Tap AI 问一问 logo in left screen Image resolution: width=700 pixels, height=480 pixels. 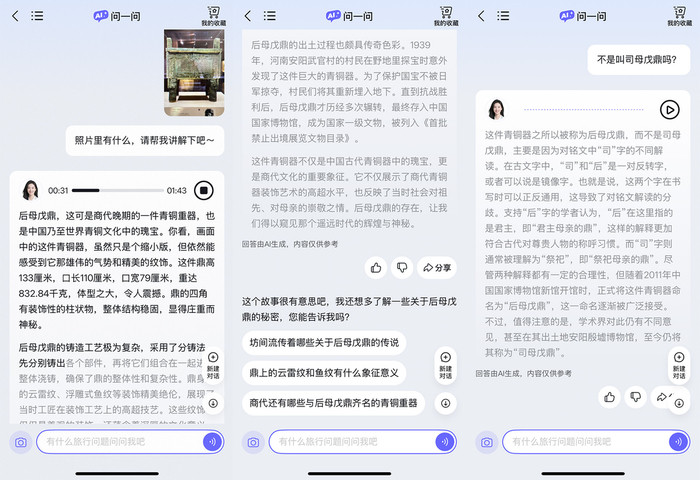[117, 17]
